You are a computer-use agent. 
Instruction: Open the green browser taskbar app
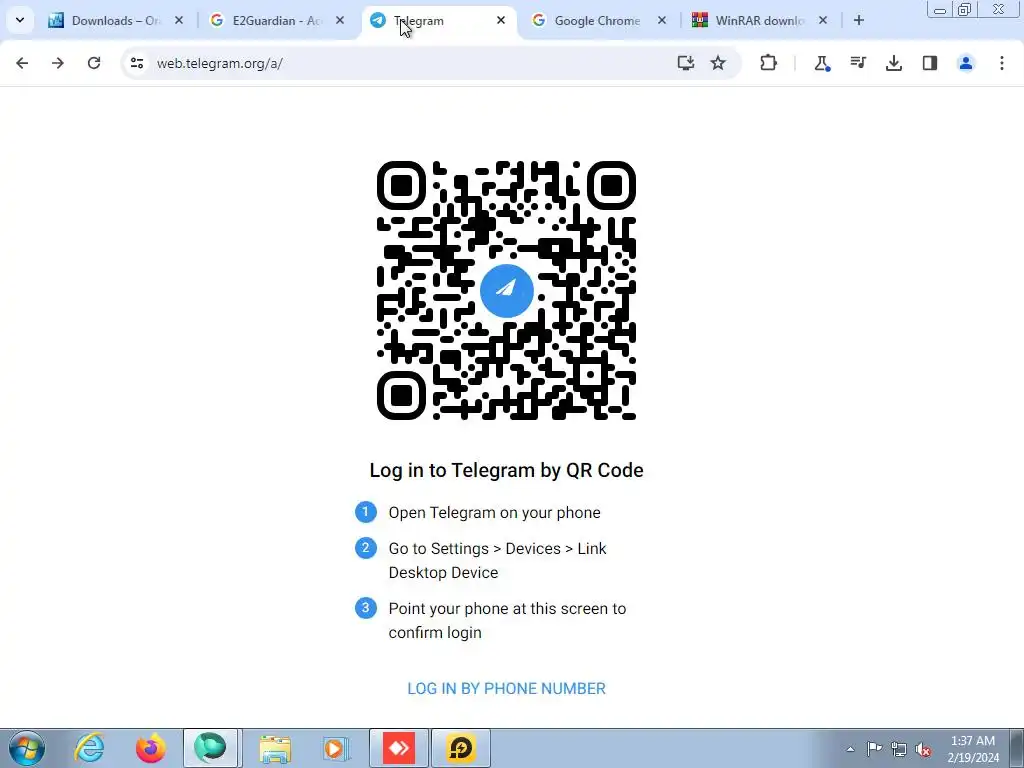point(210,748)
